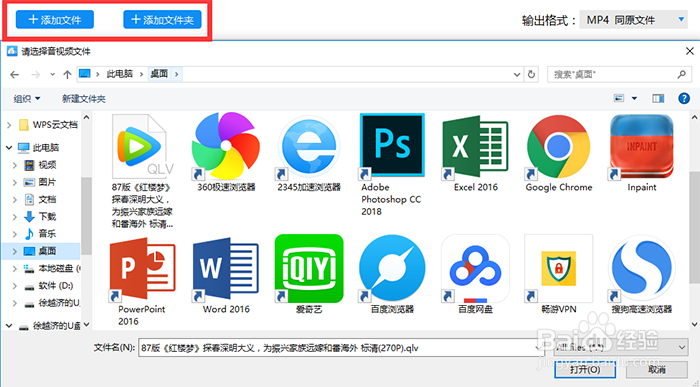
Task: Open 软件 (D:) drive in sidebar
Action: click(49, 286)
